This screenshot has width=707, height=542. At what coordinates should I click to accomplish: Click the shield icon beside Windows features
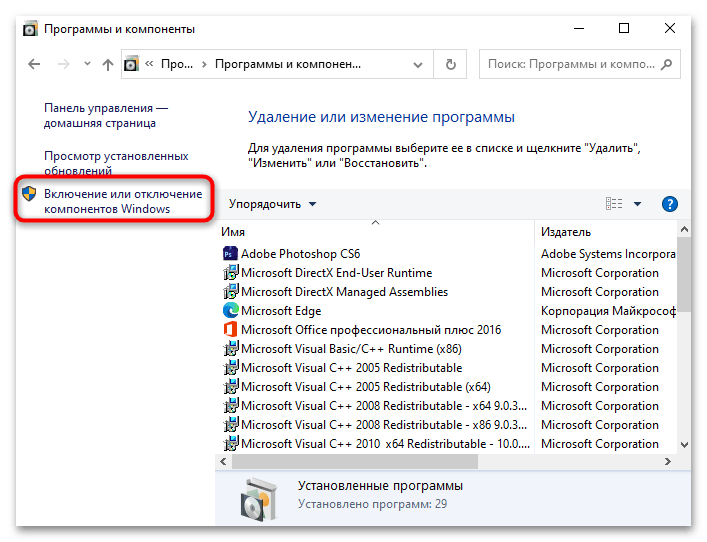point(29,194)
